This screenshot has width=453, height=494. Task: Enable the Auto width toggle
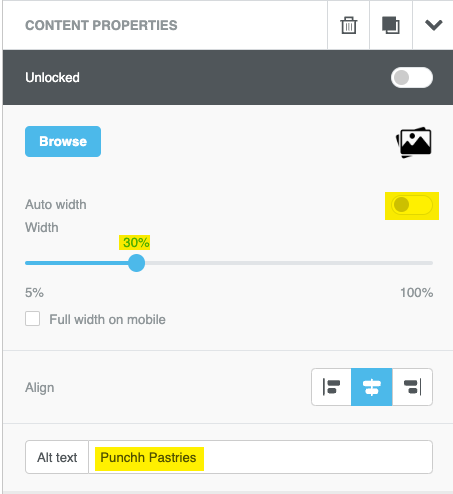tap(412, 205)
